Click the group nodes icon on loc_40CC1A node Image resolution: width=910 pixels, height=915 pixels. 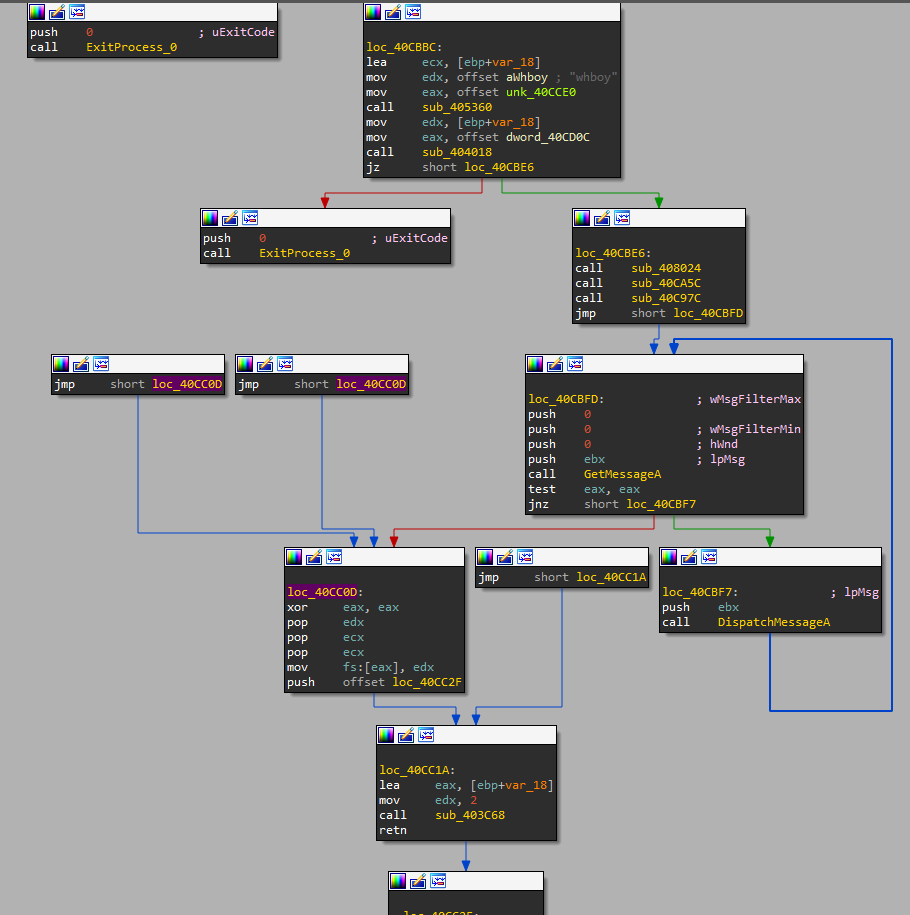tap(426, 735)
